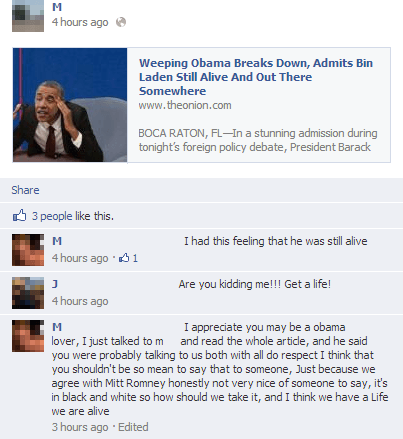
Task: Click the 4 hours ago timestamp under J
Action: pos(80,301)
